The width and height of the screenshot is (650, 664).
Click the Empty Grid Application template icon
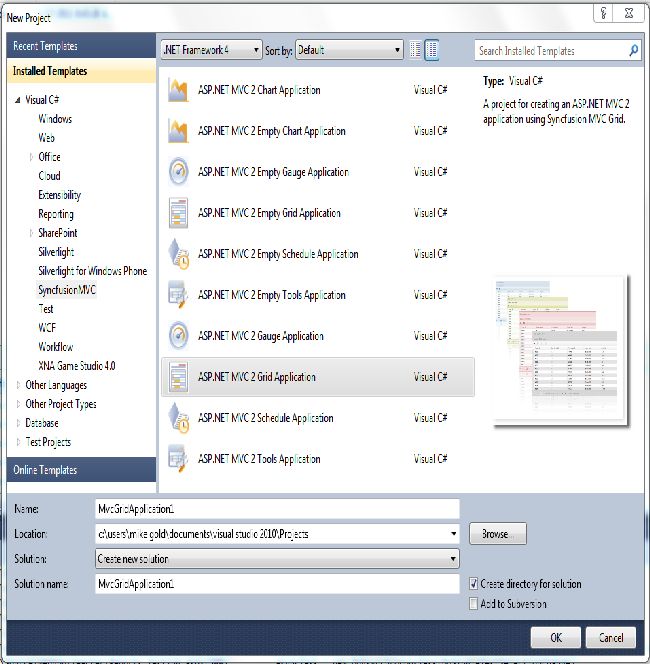coord(178,213)
